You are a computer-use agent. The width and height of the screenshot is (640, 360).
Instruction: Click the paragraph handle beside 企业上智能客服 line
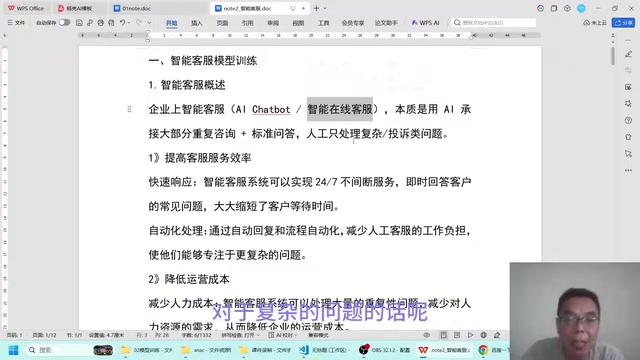(x=129, y=109)
